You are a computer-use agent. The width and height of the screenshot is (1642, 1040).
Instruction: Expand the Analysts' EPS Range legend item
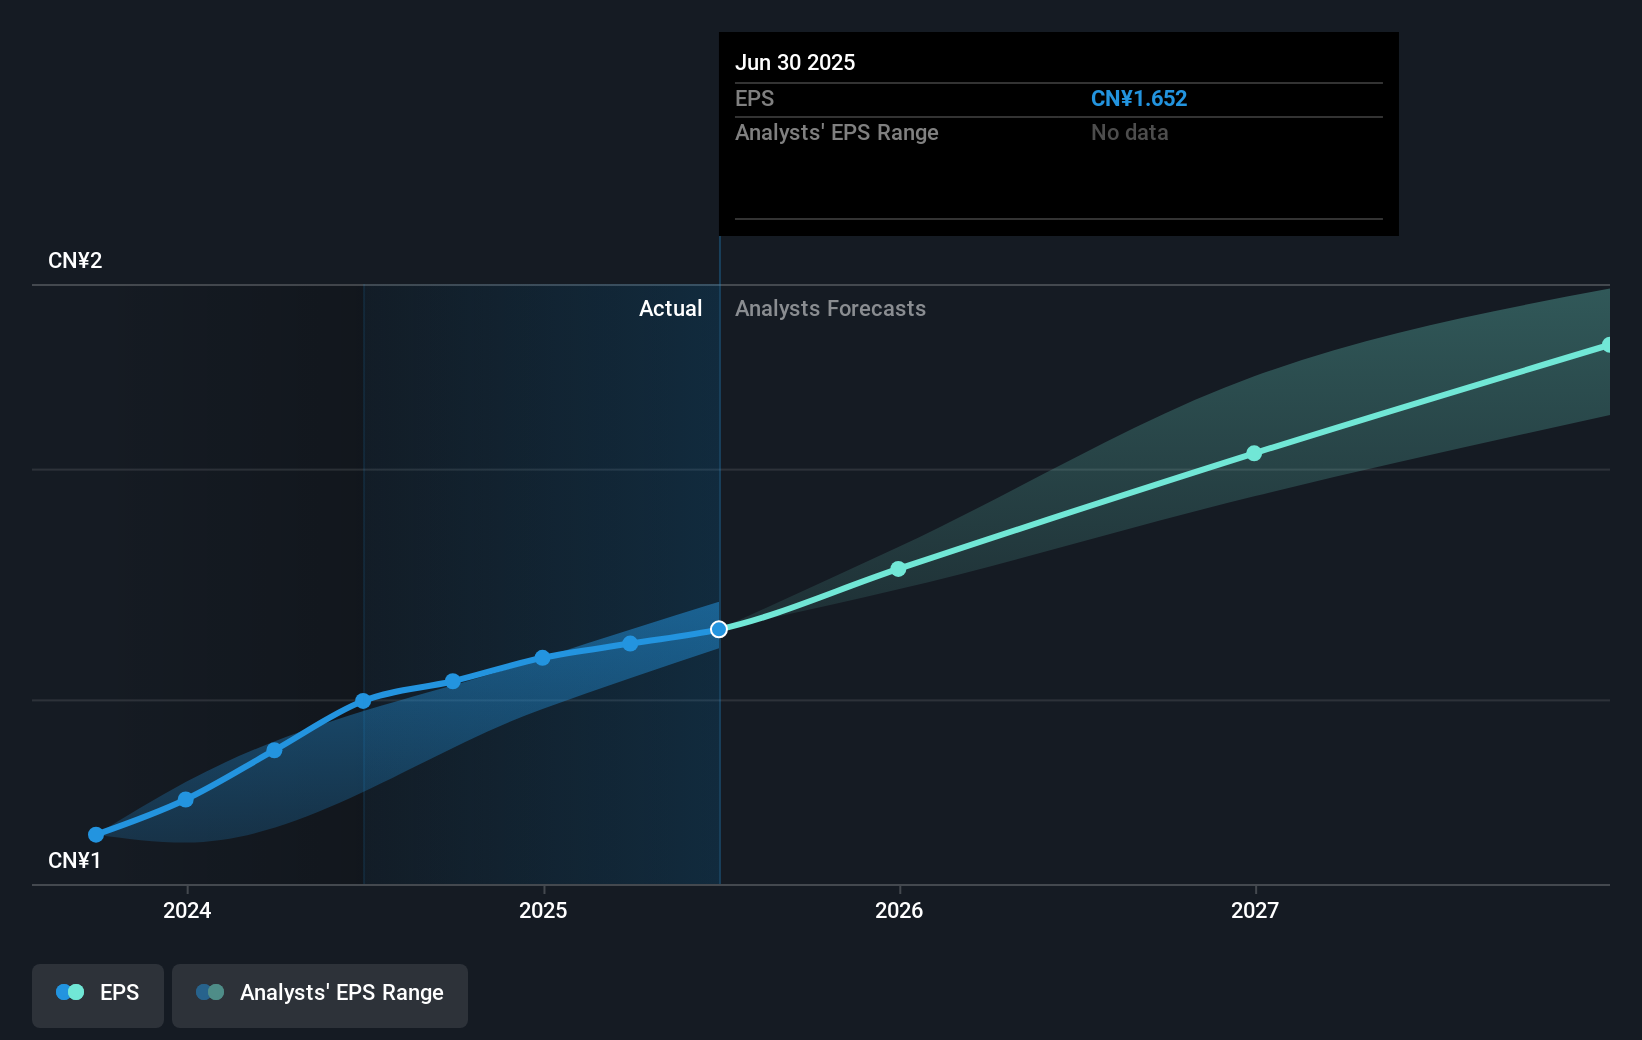click(x=320, y=995)
